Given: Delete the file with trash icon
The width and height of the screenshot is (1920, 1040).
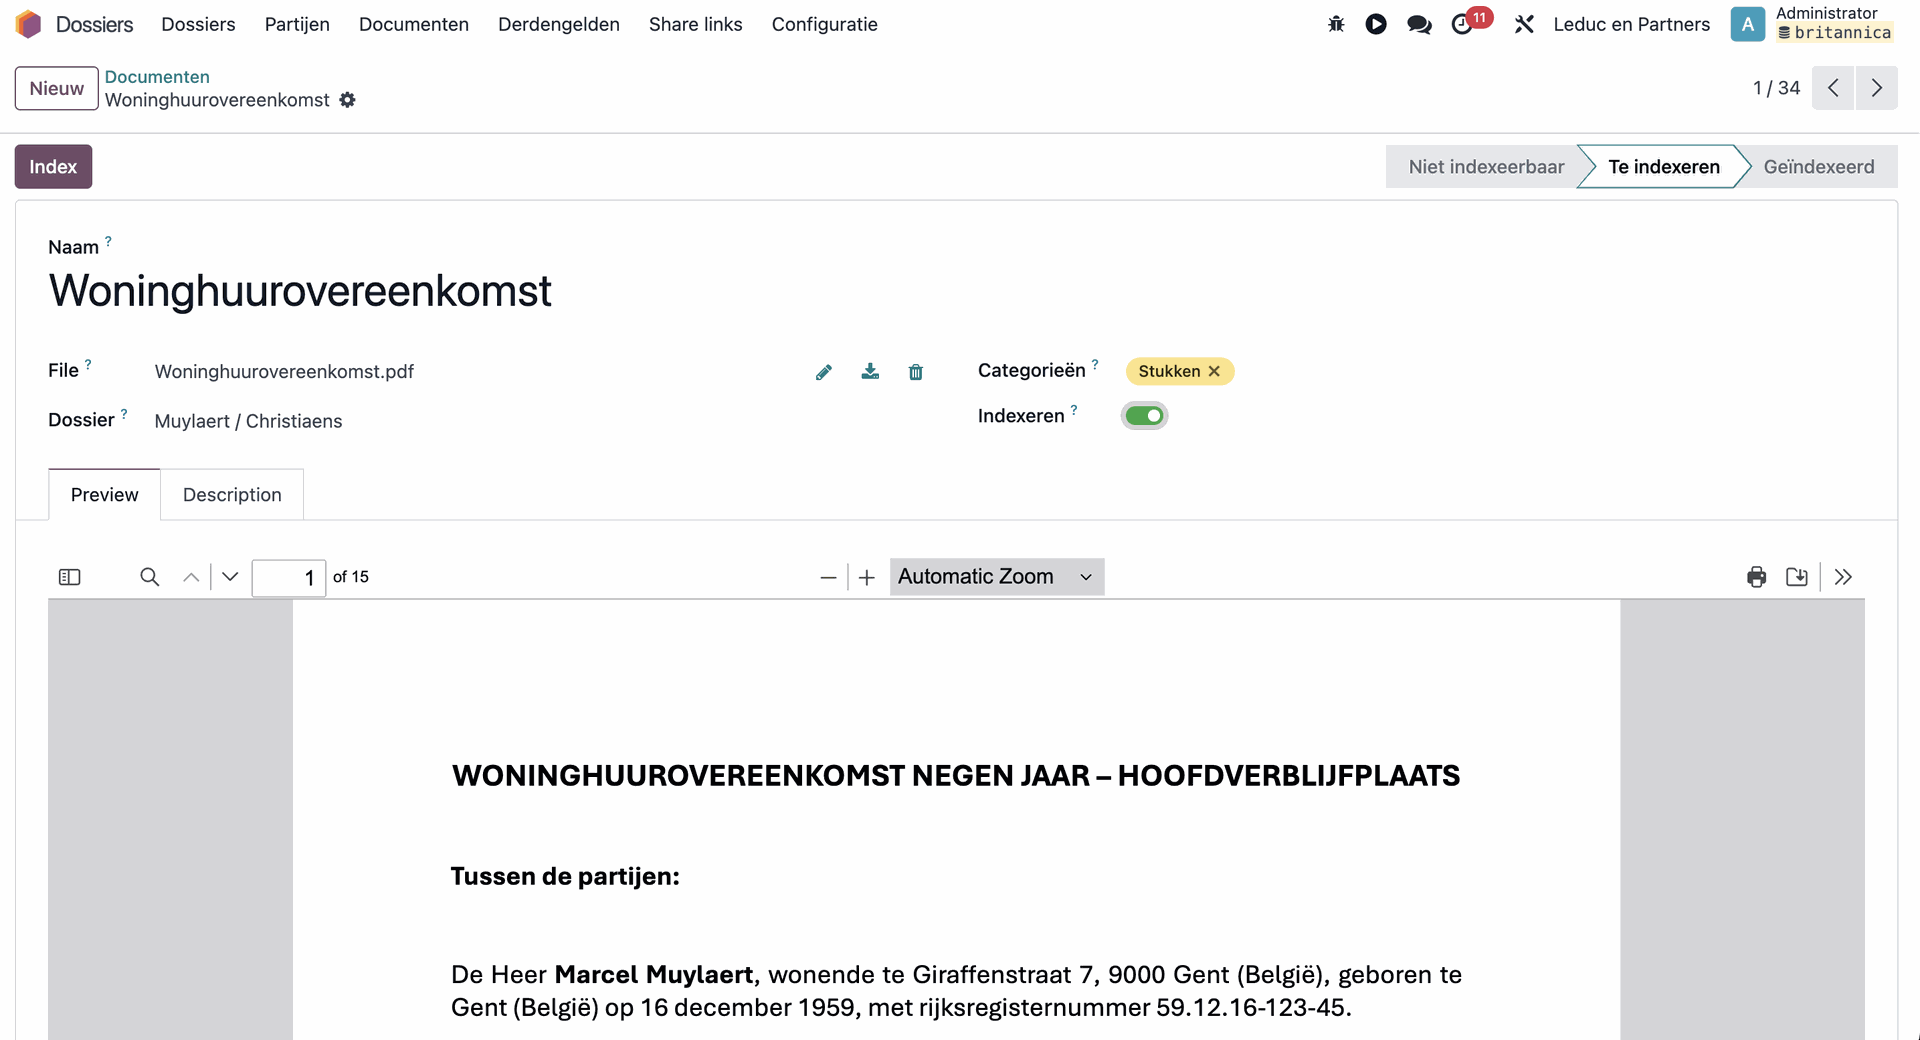Looking at the screenshot, I should pyautogui.click(x=915, y=372).
